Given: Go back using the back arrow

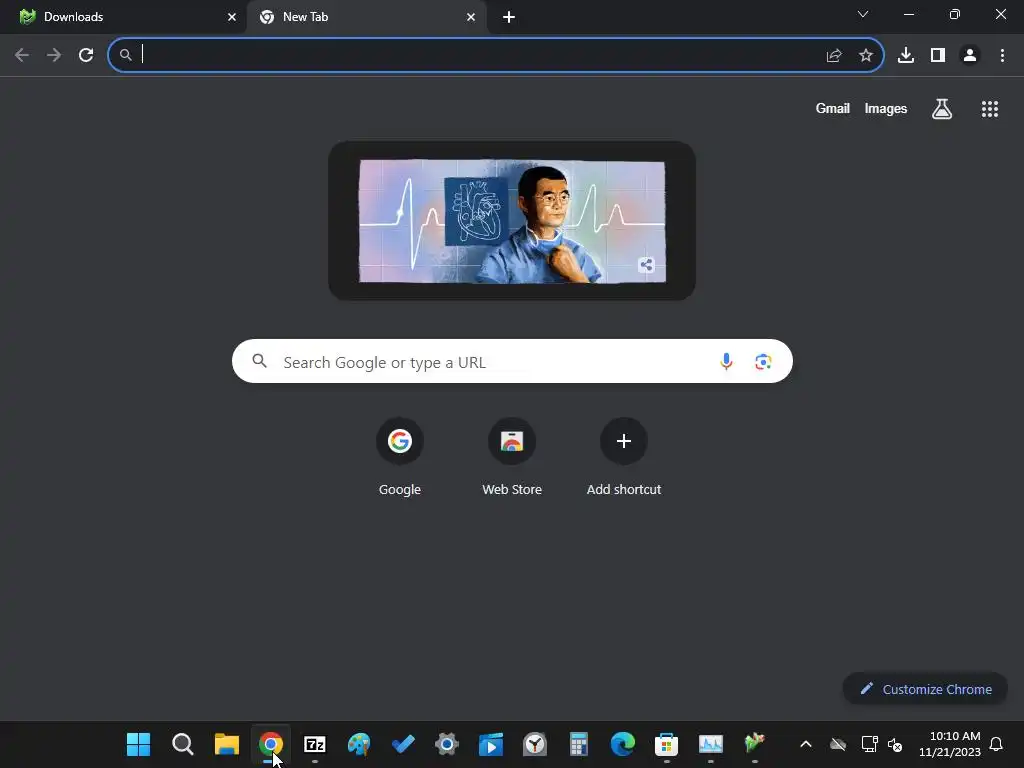Looking at the screenshot, I should pos(22,56).
